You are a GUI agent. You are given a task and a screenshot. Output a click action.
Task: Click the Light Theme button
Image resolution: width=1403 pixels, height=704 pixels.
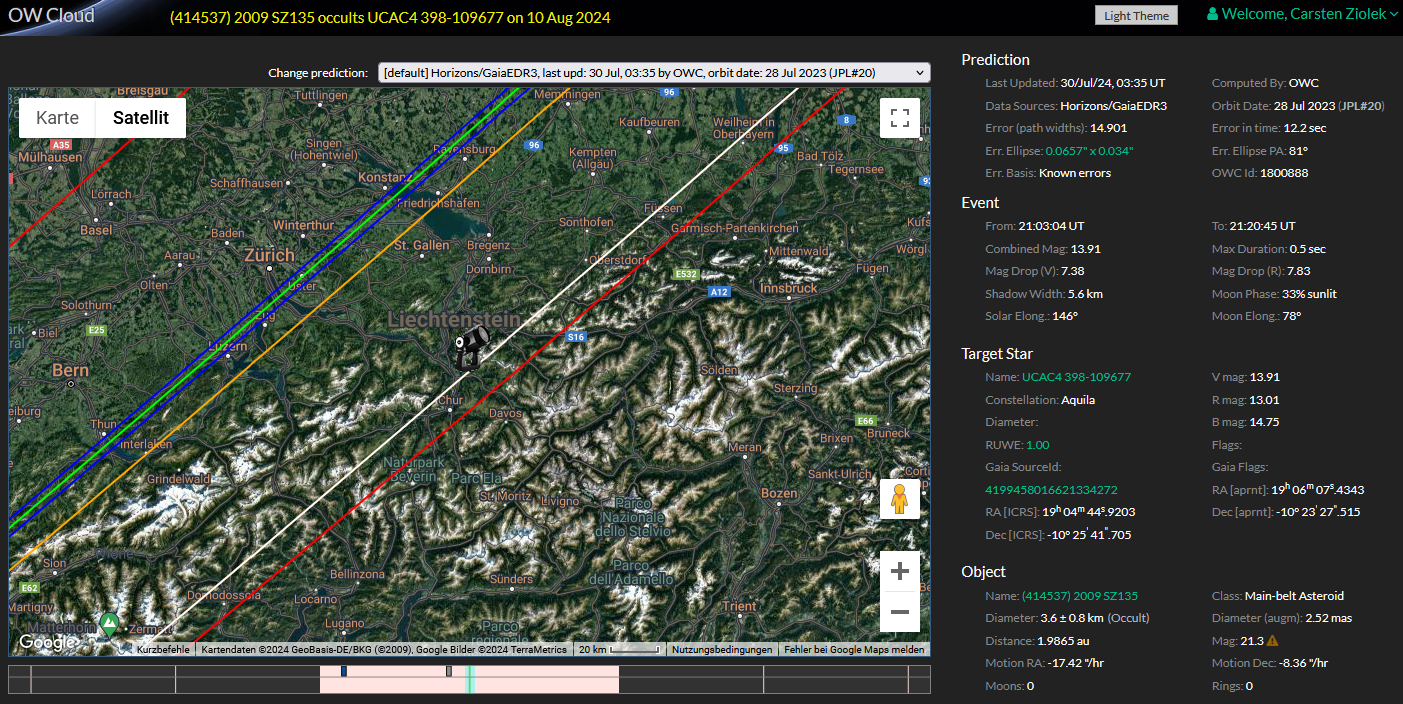tap(1137, 15)
